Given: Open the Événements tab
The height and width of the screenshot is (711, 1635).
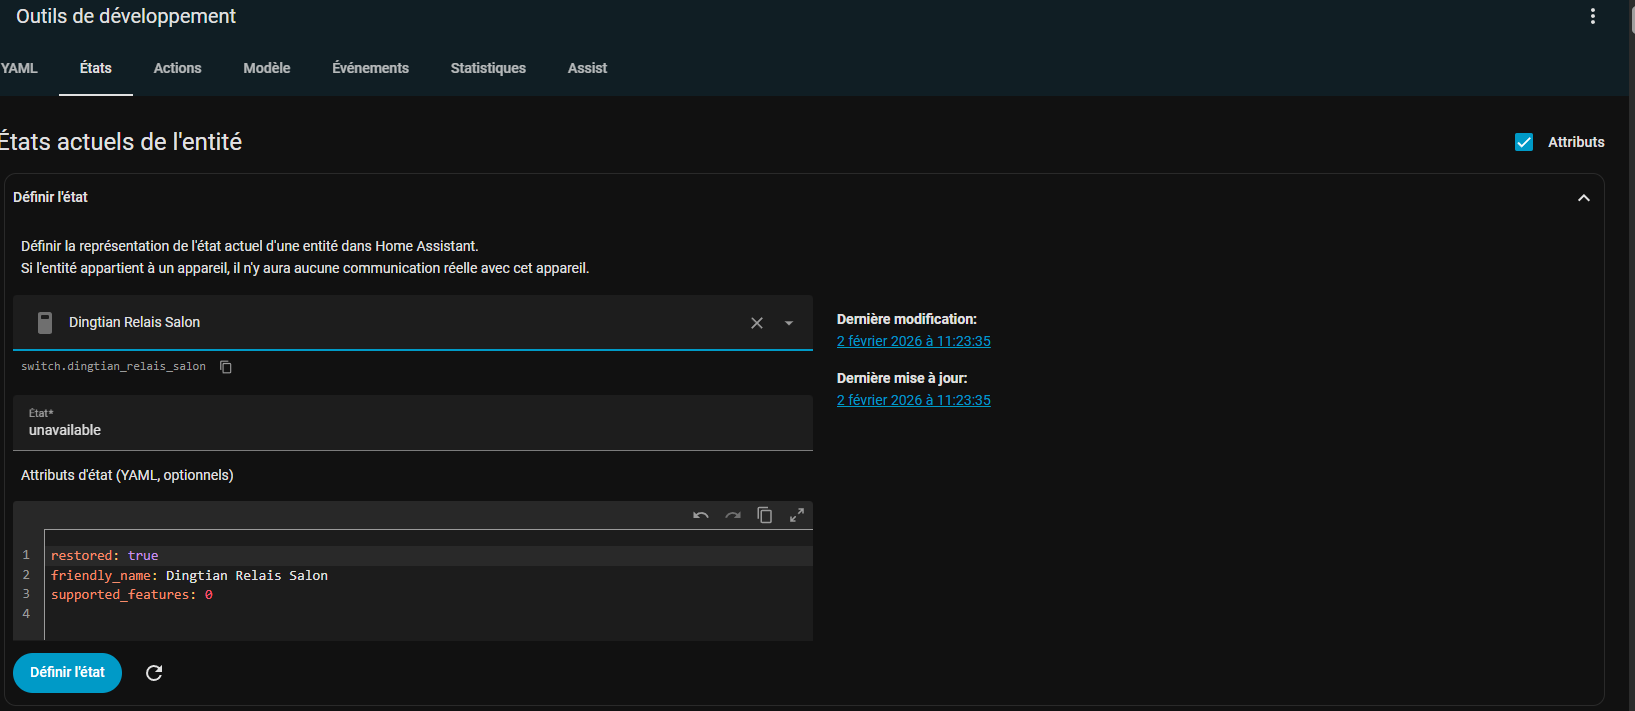Looking at the screenshot, I should pyautogui.click(x=370, y=68).
